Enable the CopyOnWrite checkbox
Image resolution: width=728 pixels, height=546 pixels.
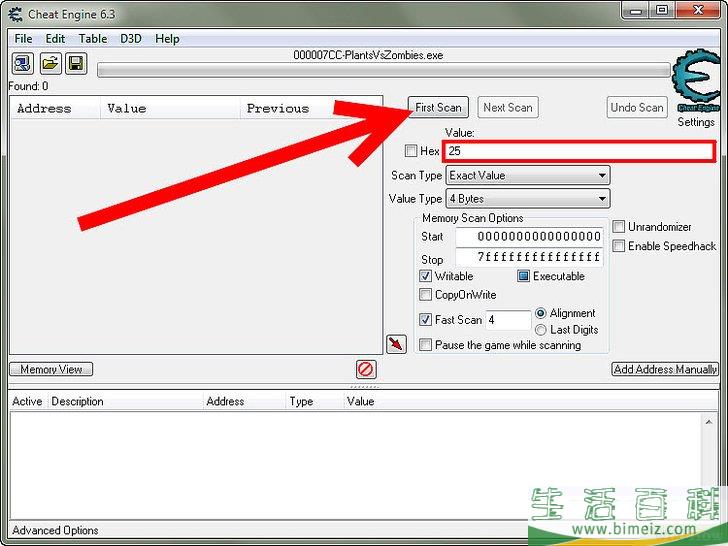point(425,294)
